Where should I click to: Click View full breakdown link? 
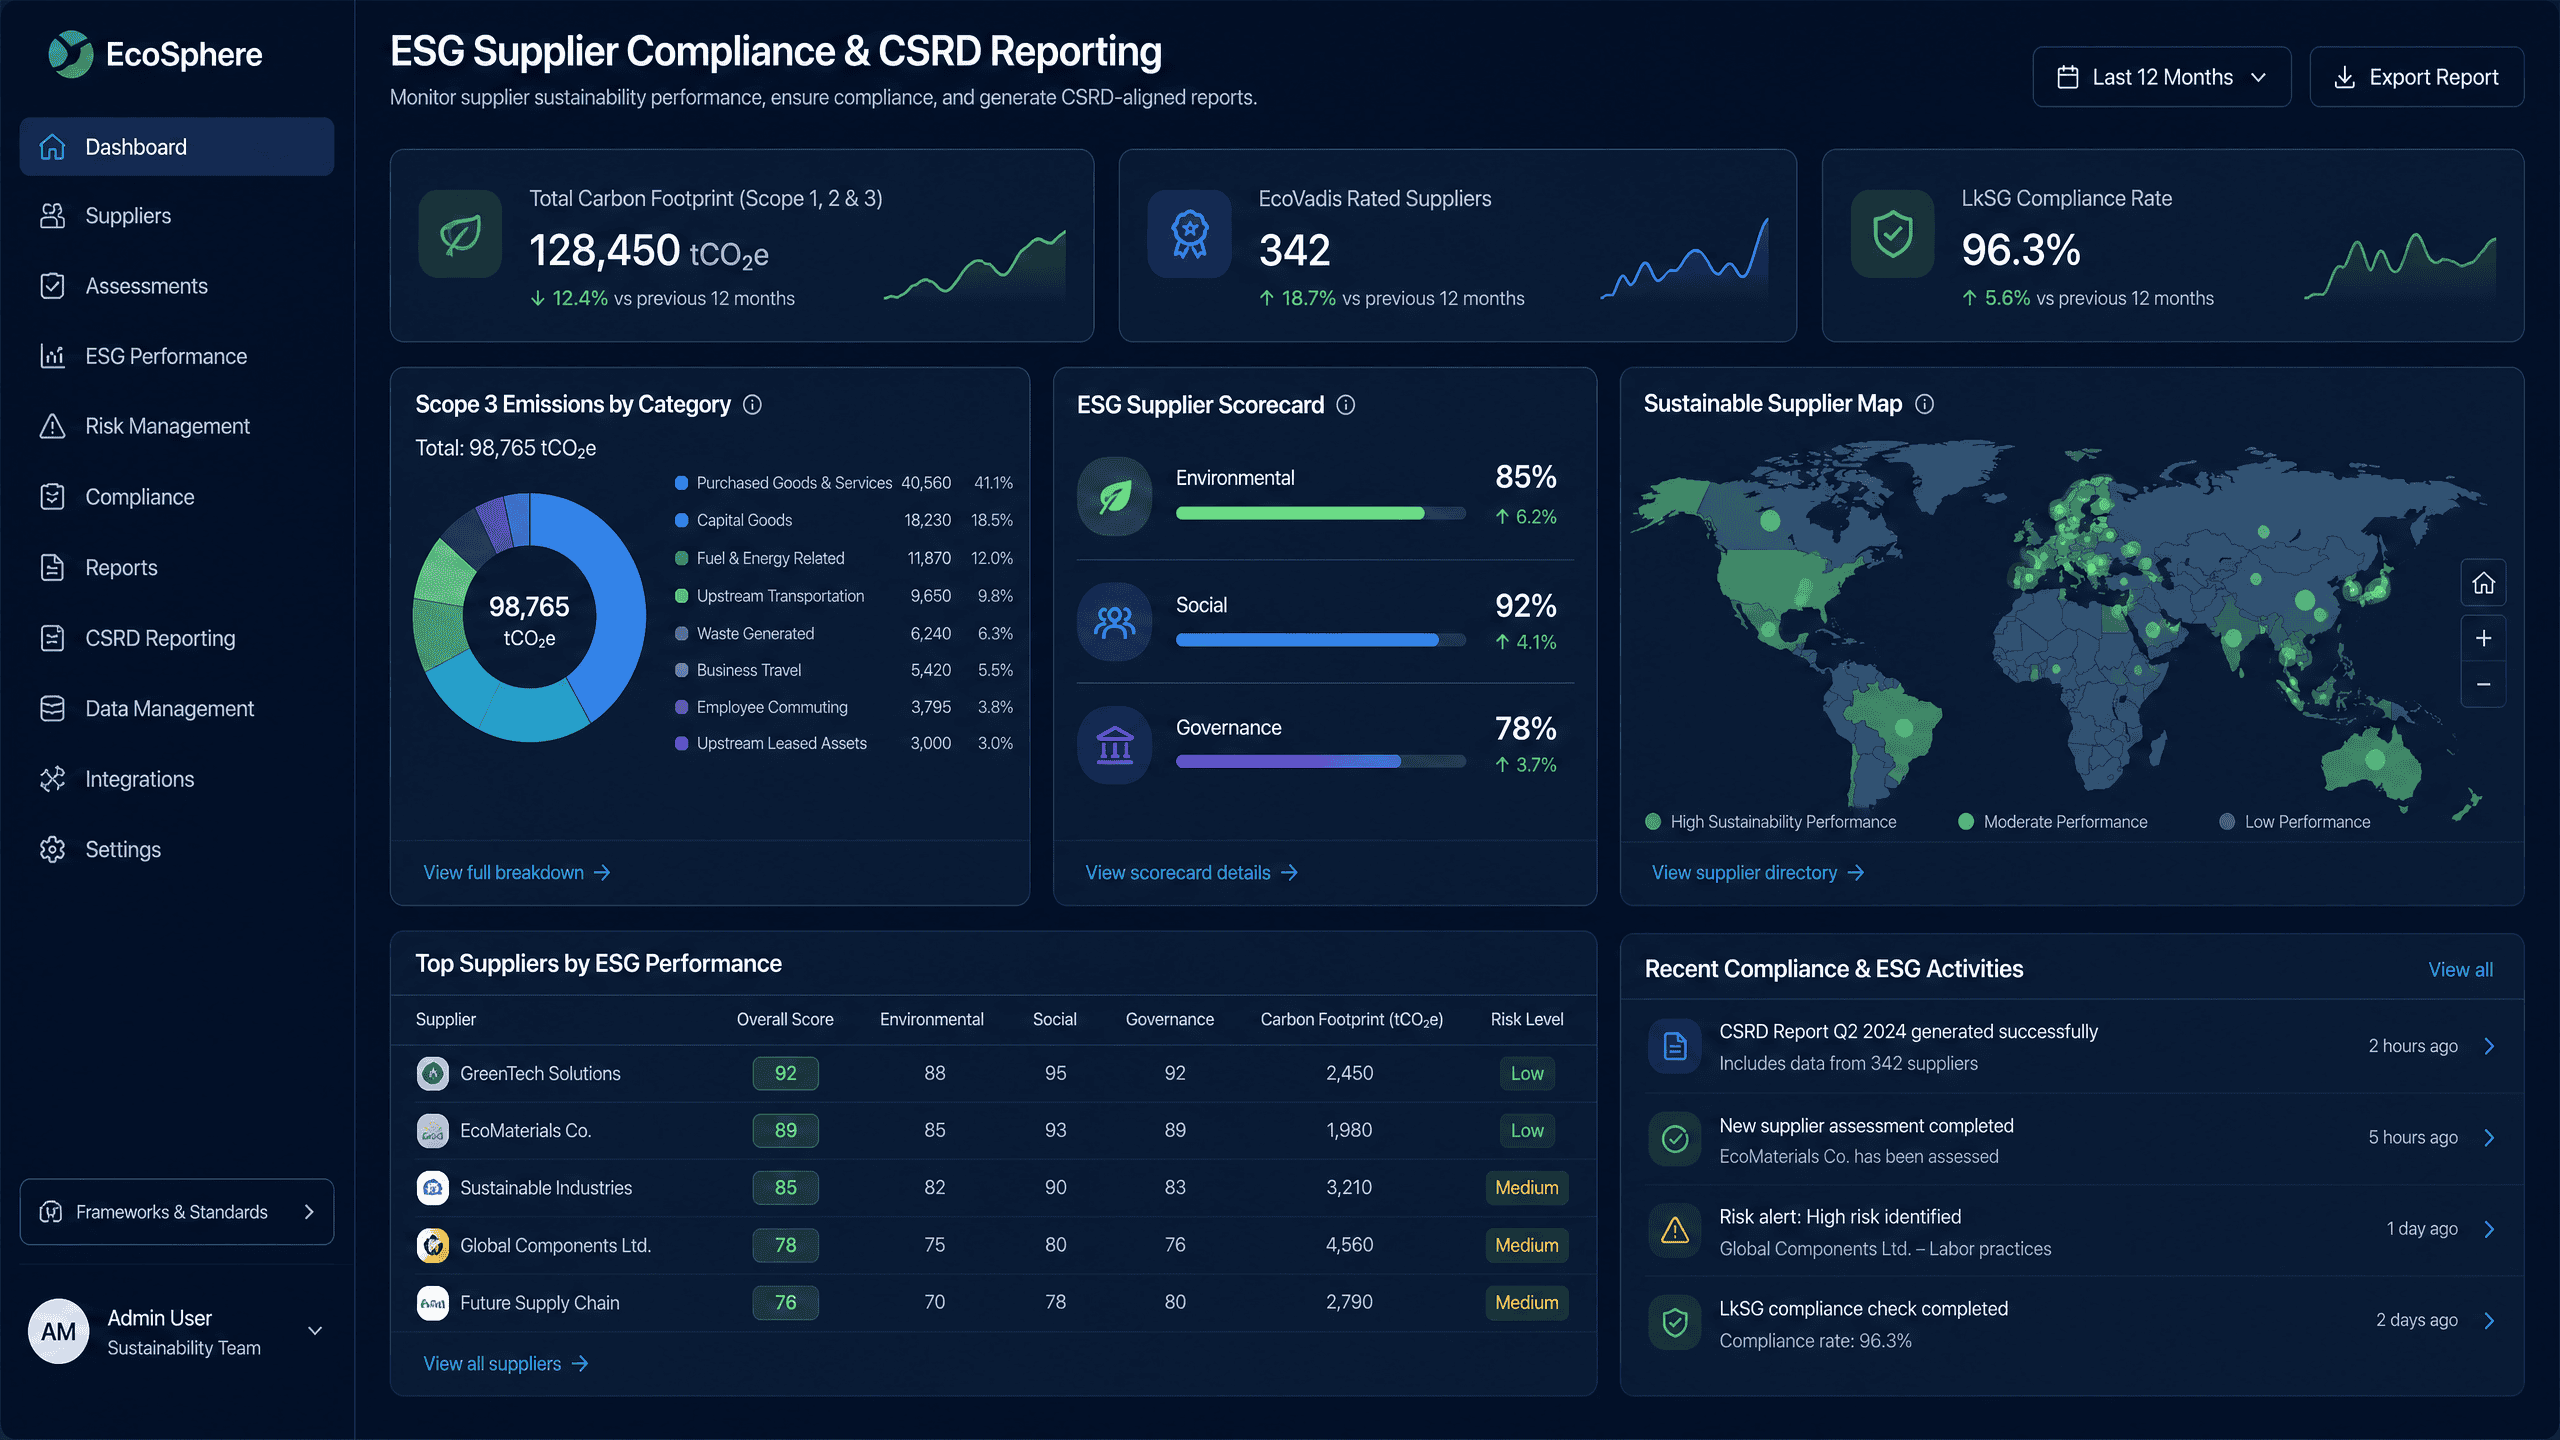(516, 872)
